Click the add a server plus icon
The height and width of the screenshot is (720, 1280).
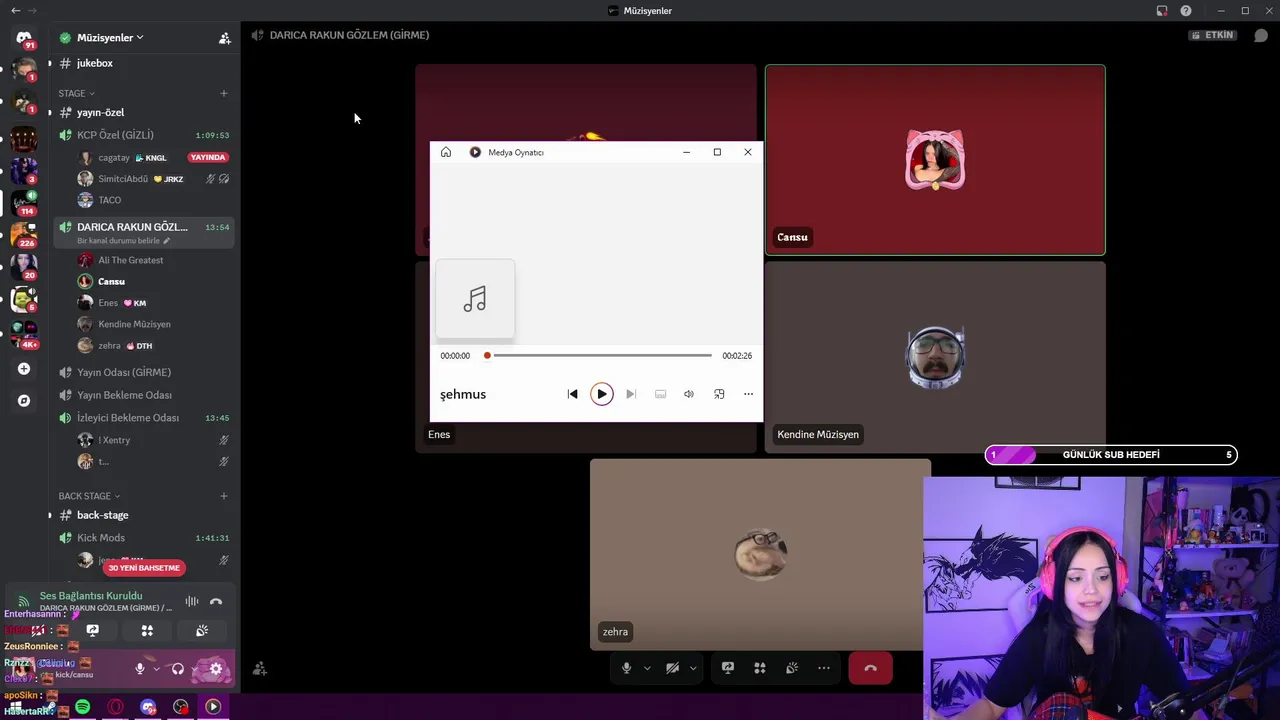(24, 369)
